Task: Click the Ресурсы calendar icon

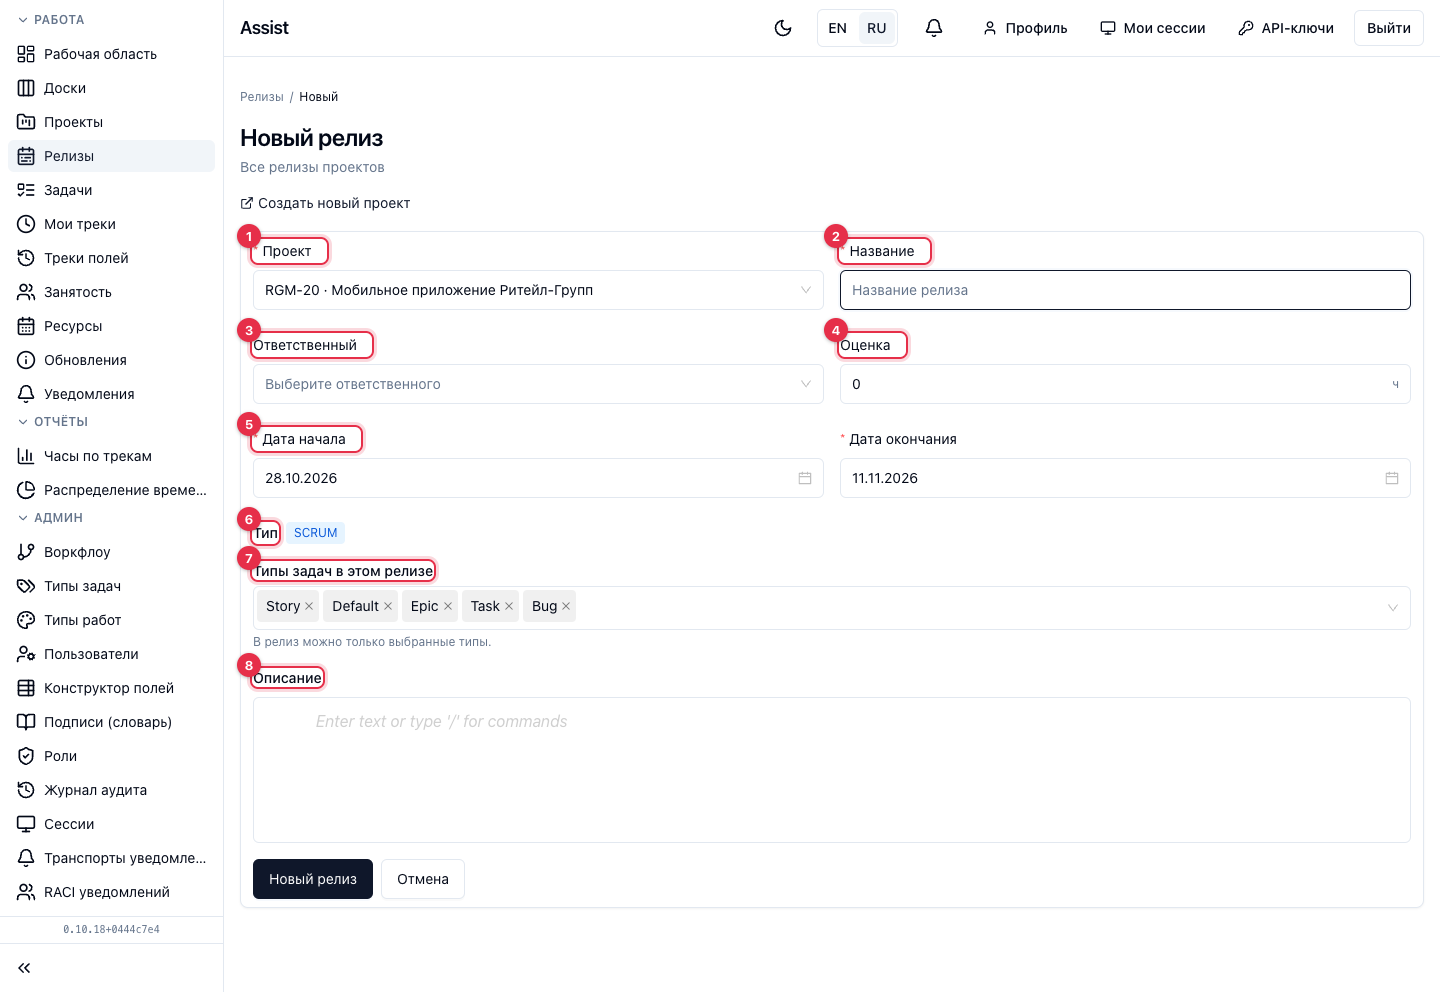Action: pos(26,326)
